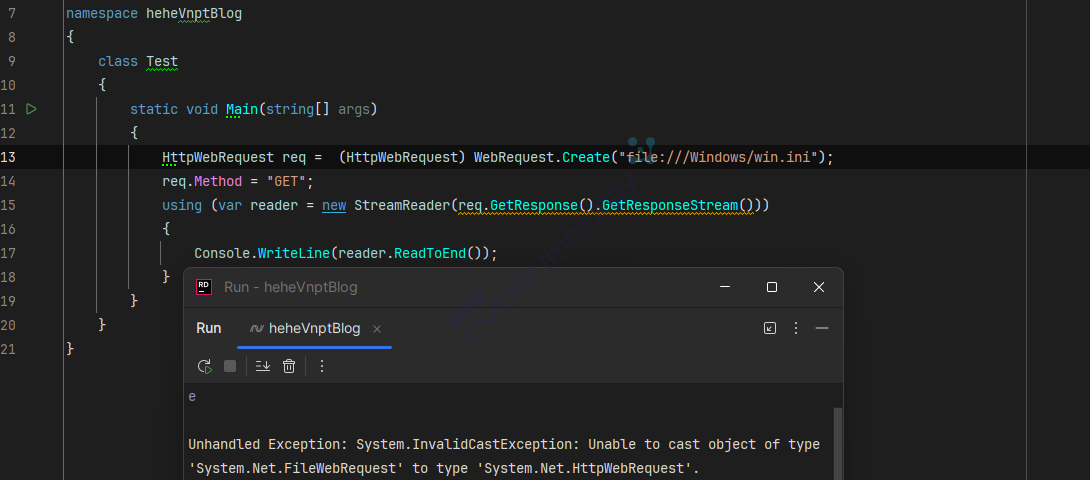1090x480 pixels.
Task: Click the Rider logo in Run window title
Action: (204, 287)
